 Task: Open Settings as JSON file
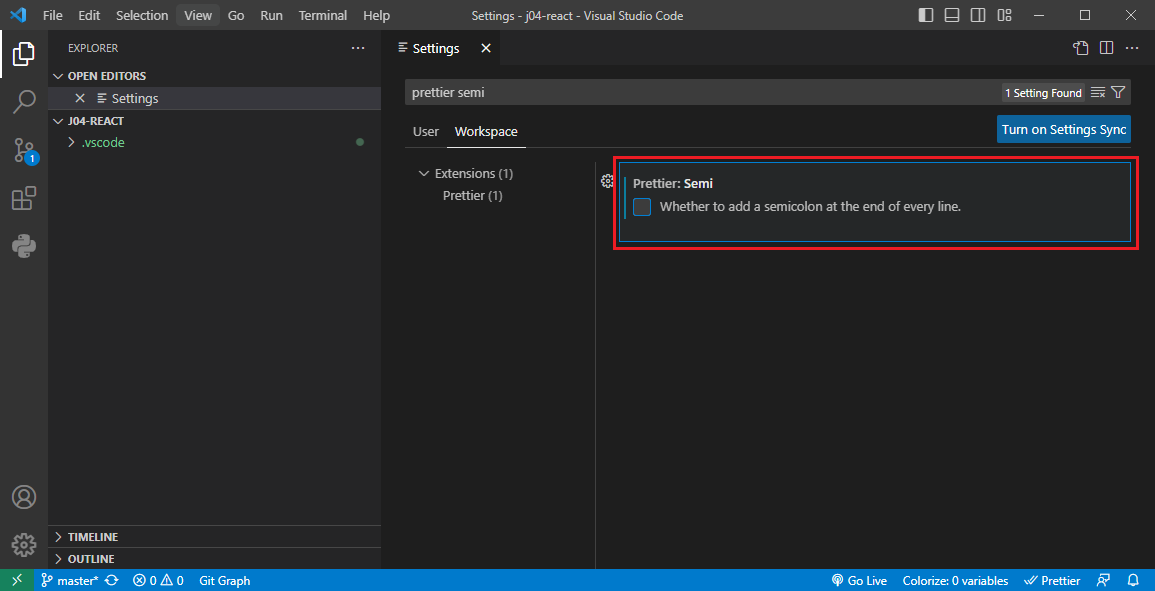[1080, 48]
